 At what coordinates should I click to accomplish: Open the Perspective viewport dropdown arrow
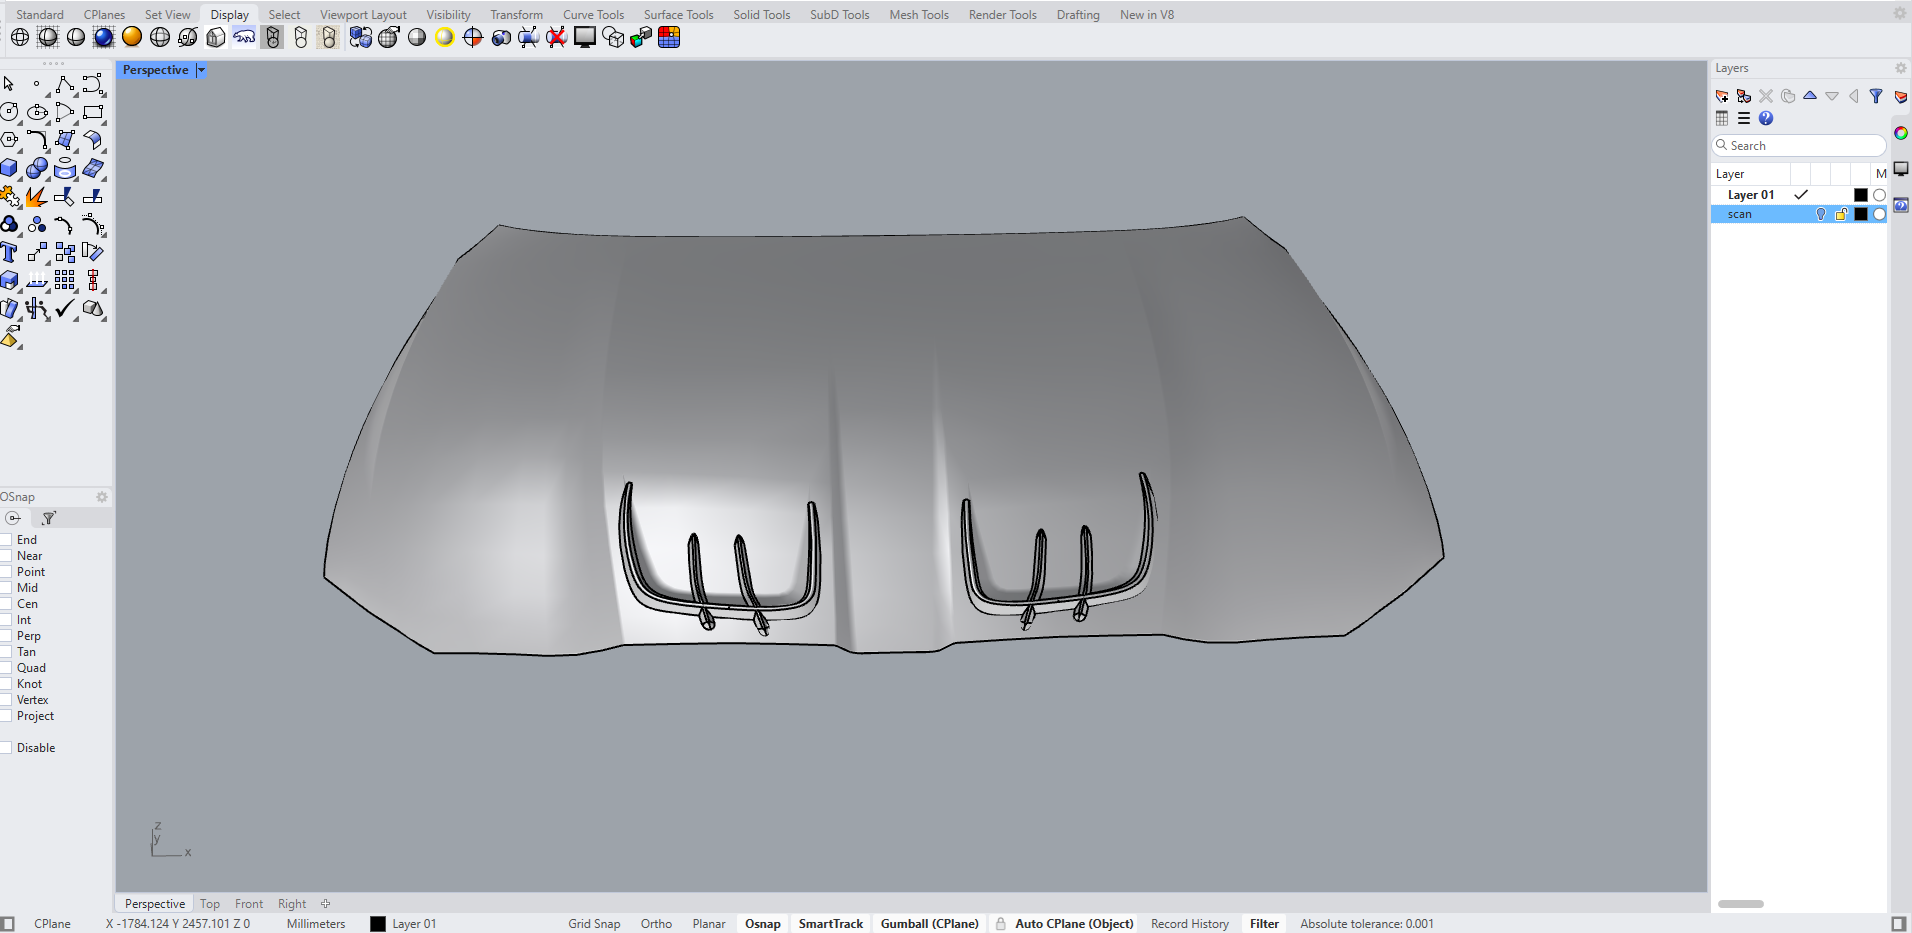click(201, 70)
